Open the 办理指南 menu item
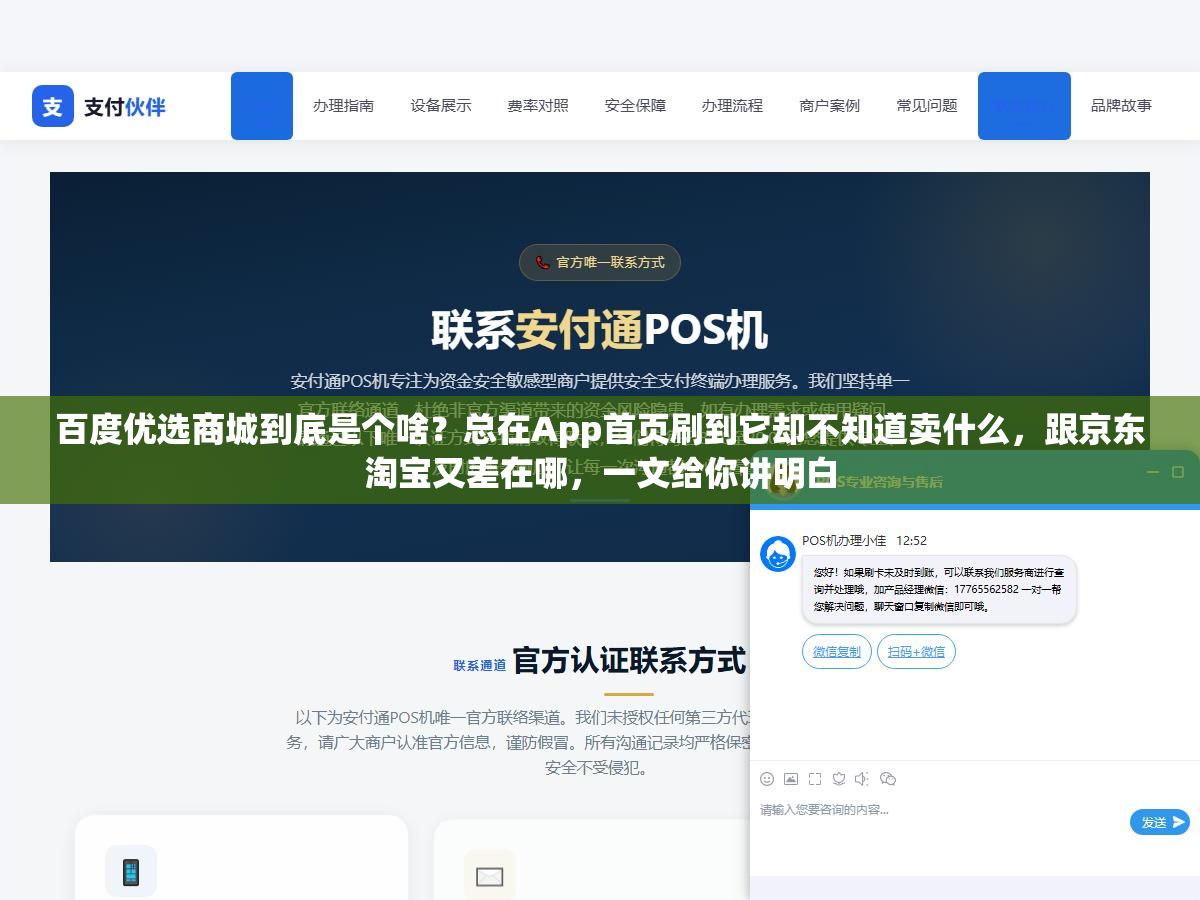This screenshot has width=1200, height=900. [343, 106]
